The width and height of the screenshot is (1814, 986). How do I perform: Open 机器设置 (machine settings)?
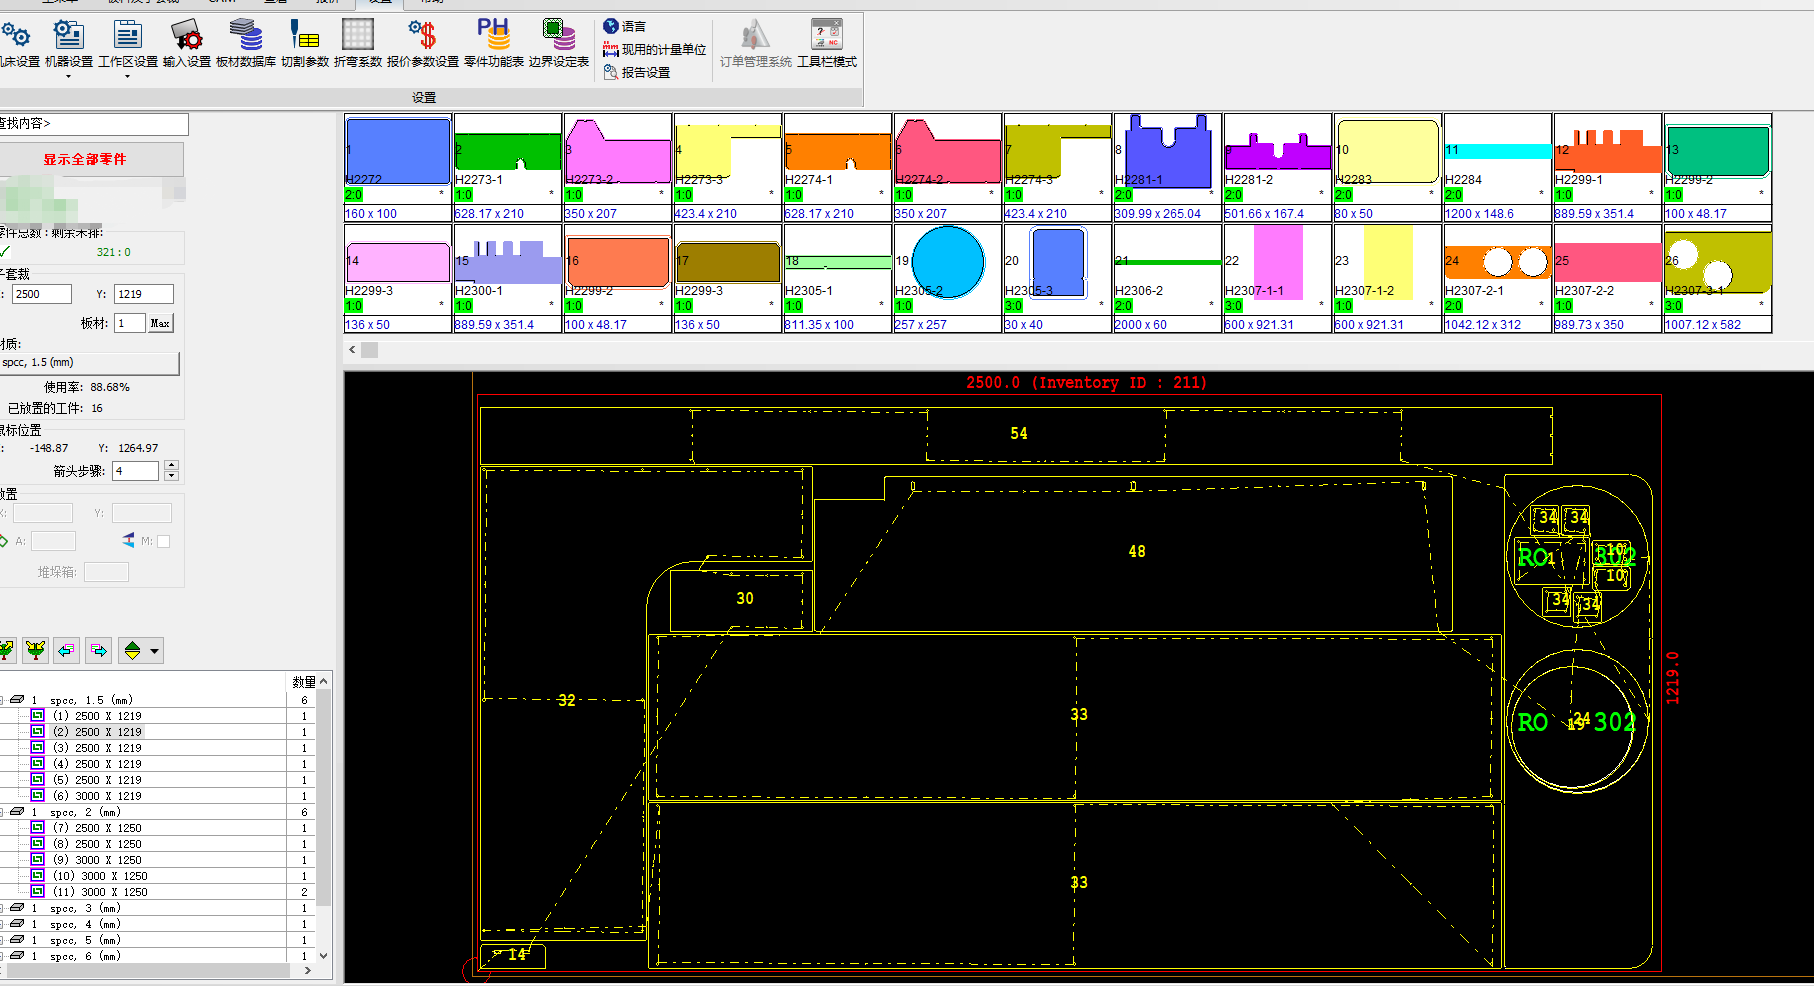[69, 44]
